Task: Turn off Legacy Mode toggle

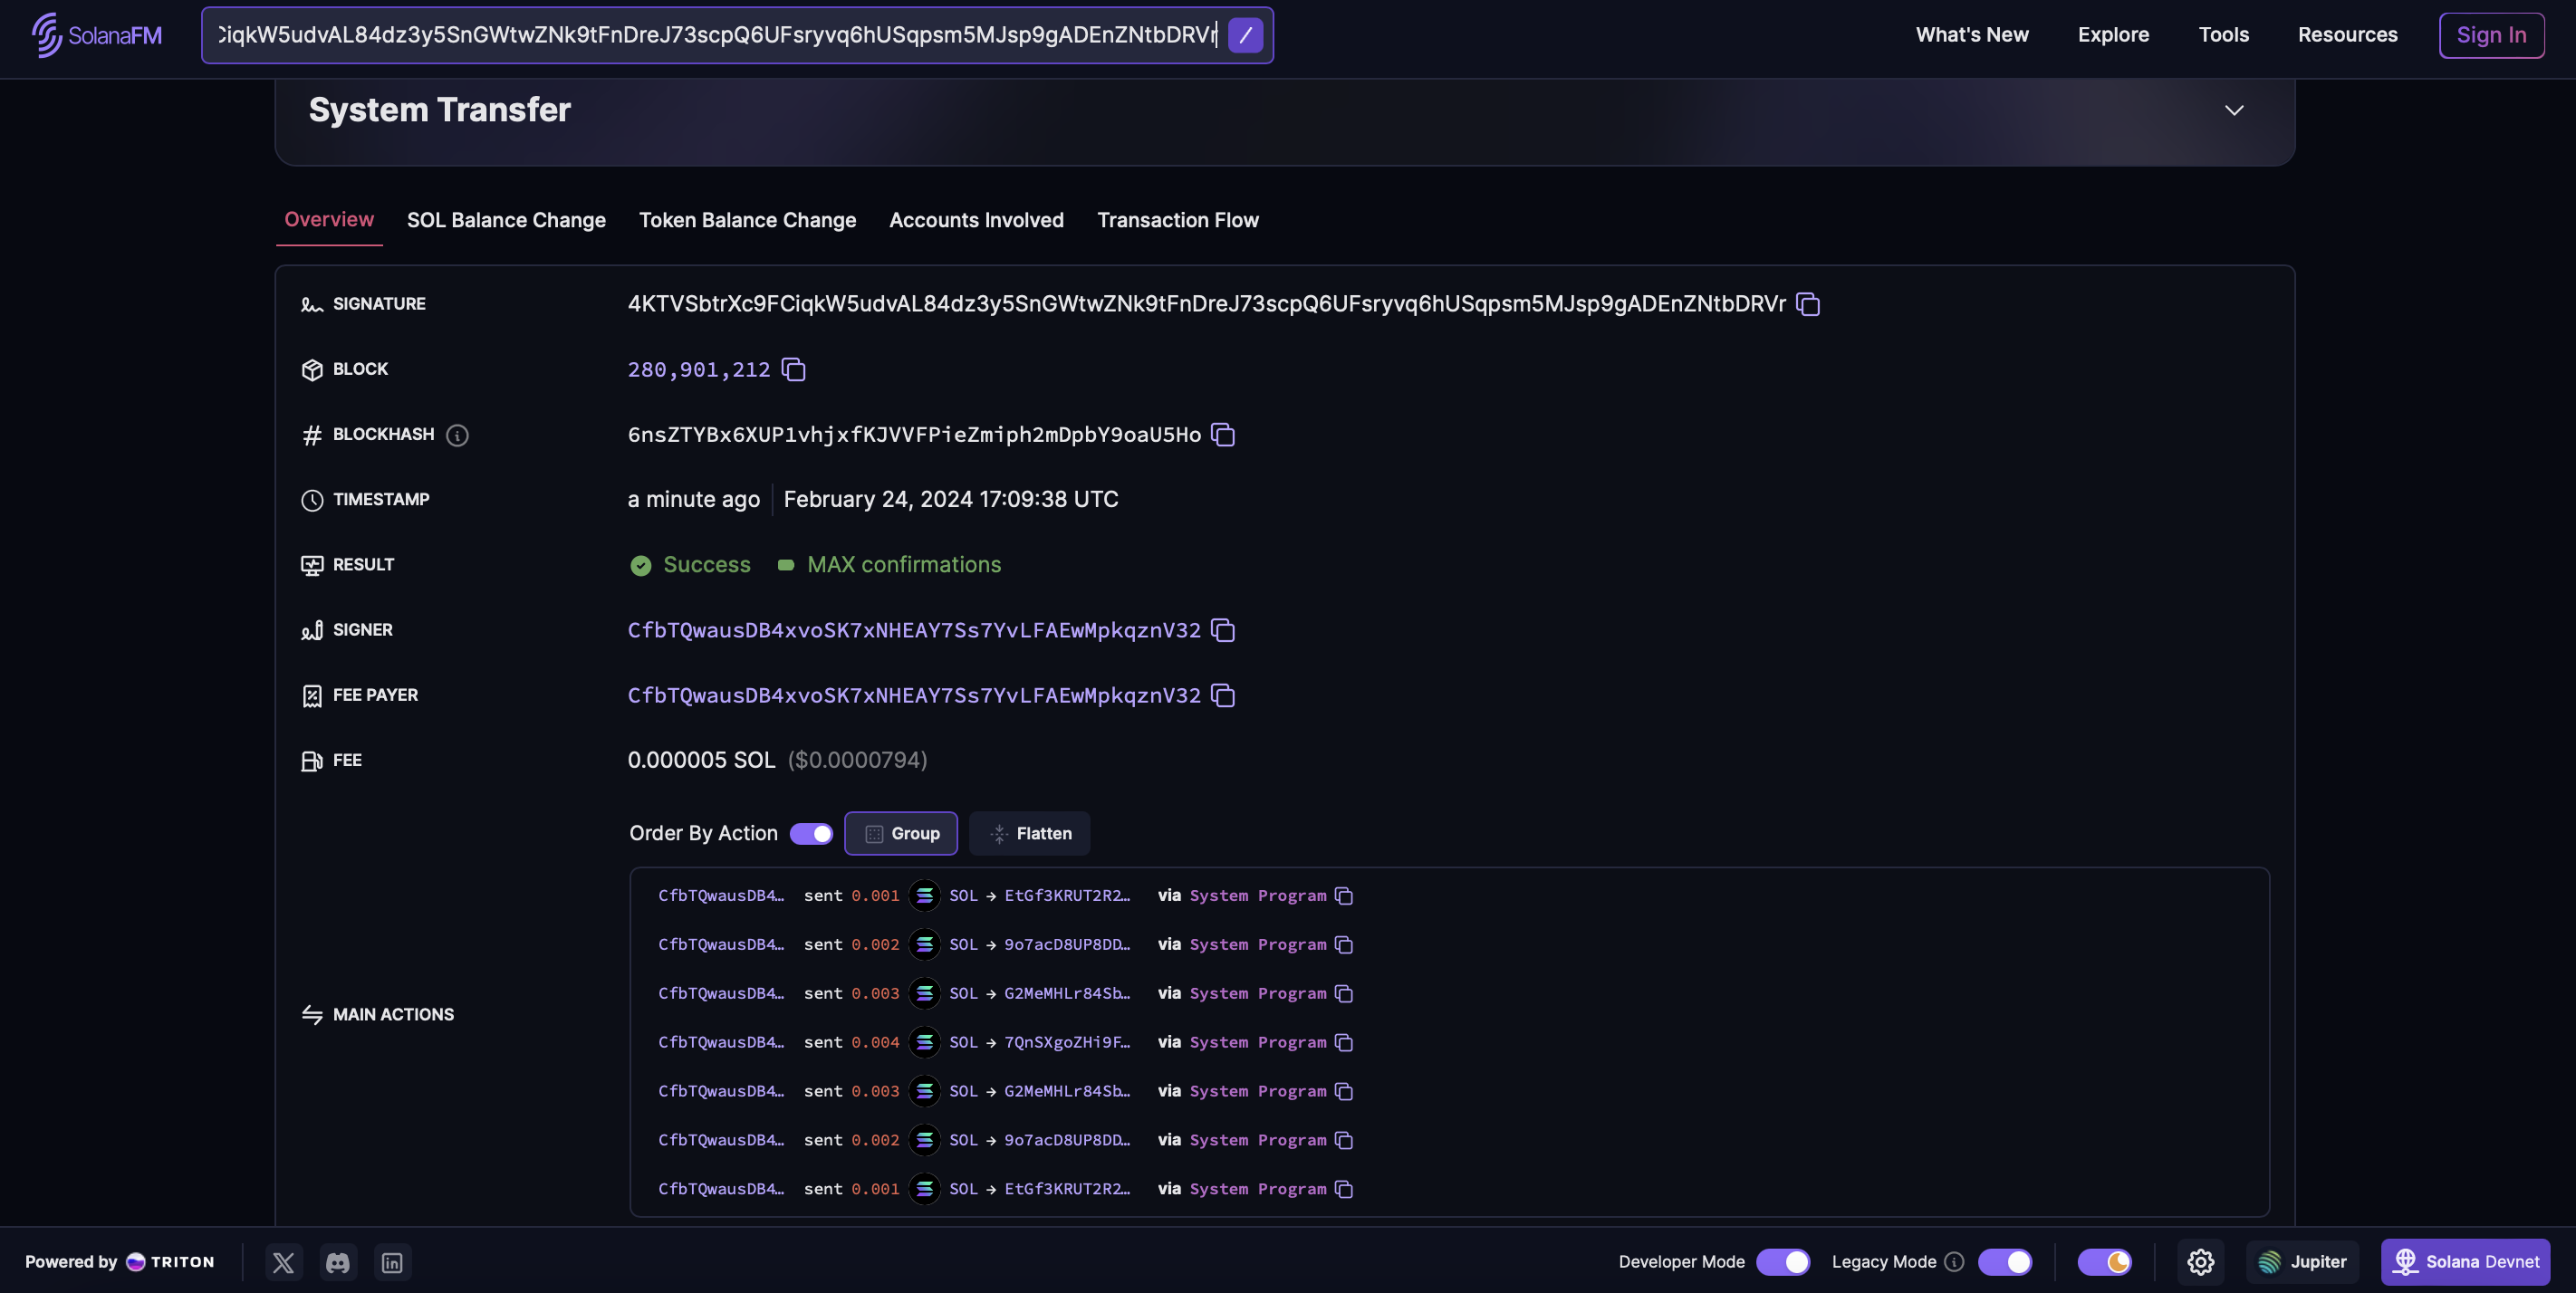Action: pyautogui.click(x=2004, y=1262)
